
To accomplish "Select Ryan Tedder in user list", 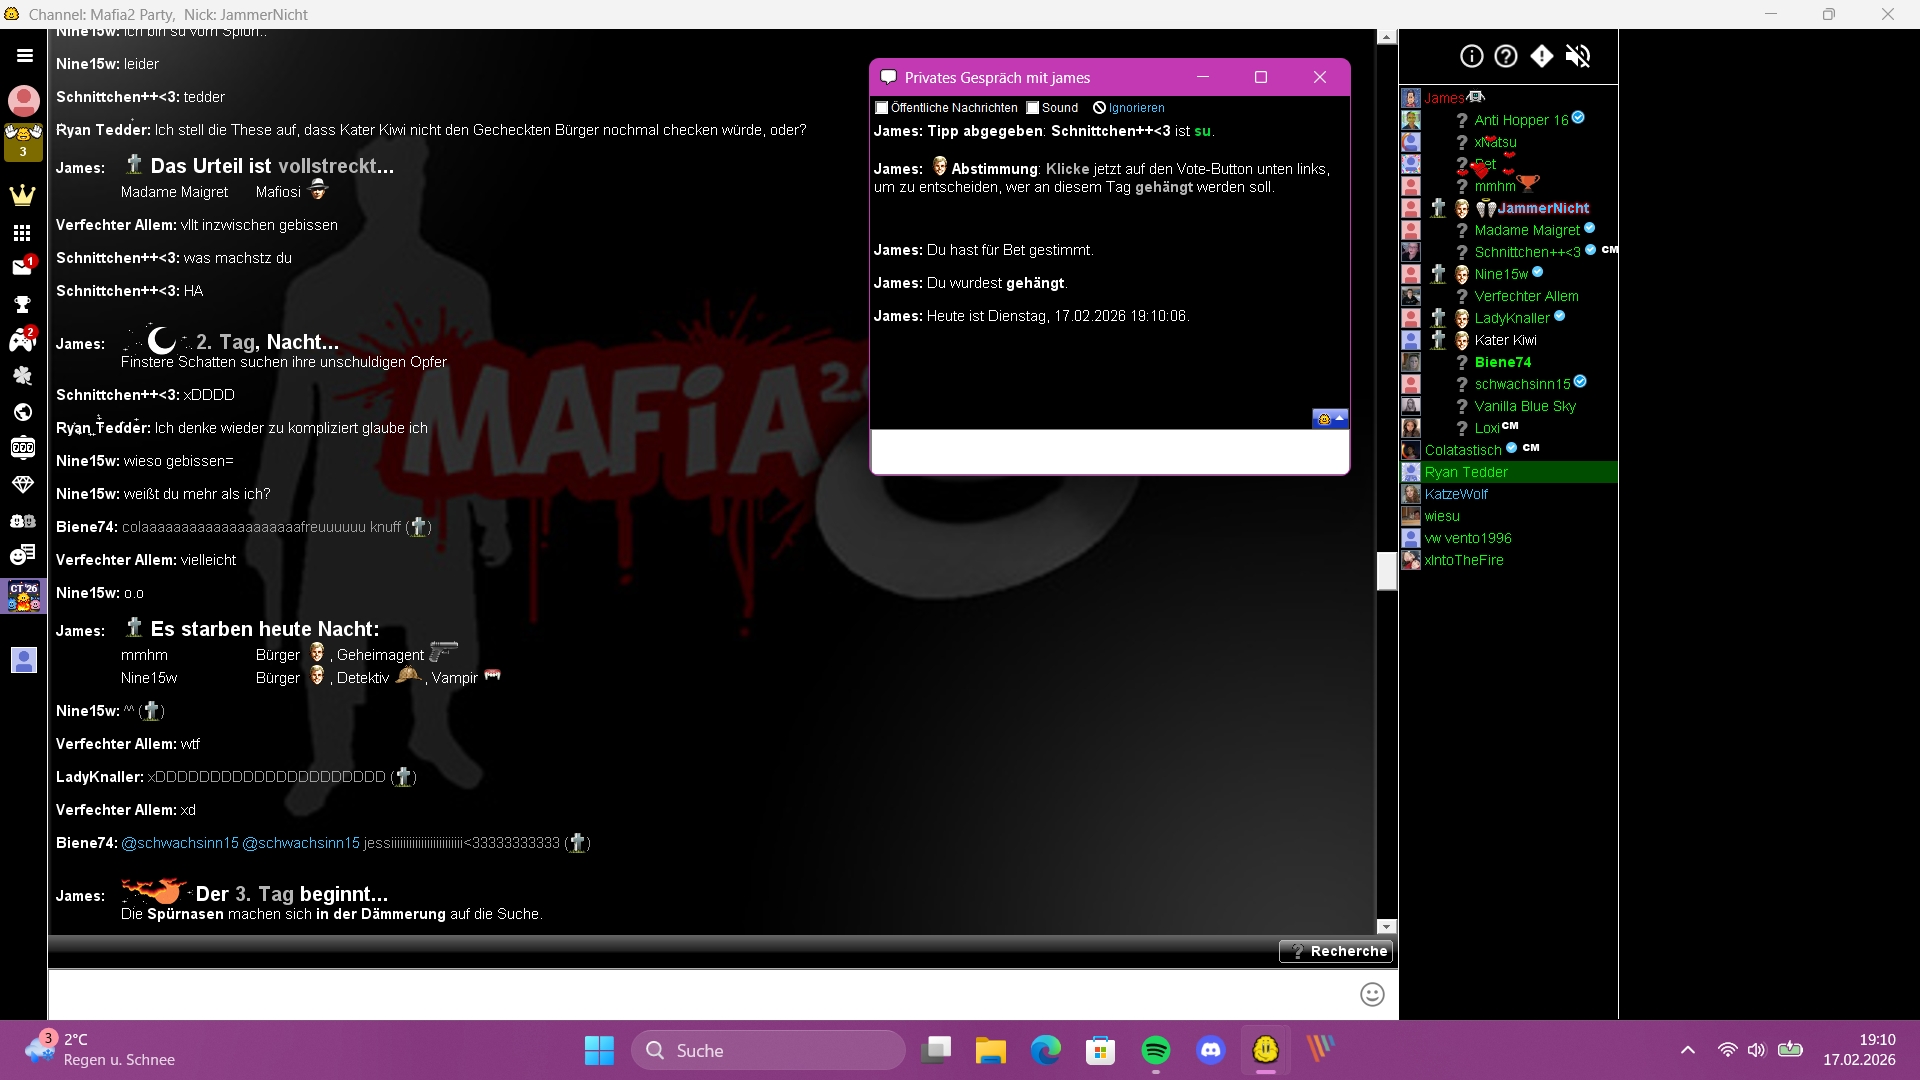I will coord(1466,472).
